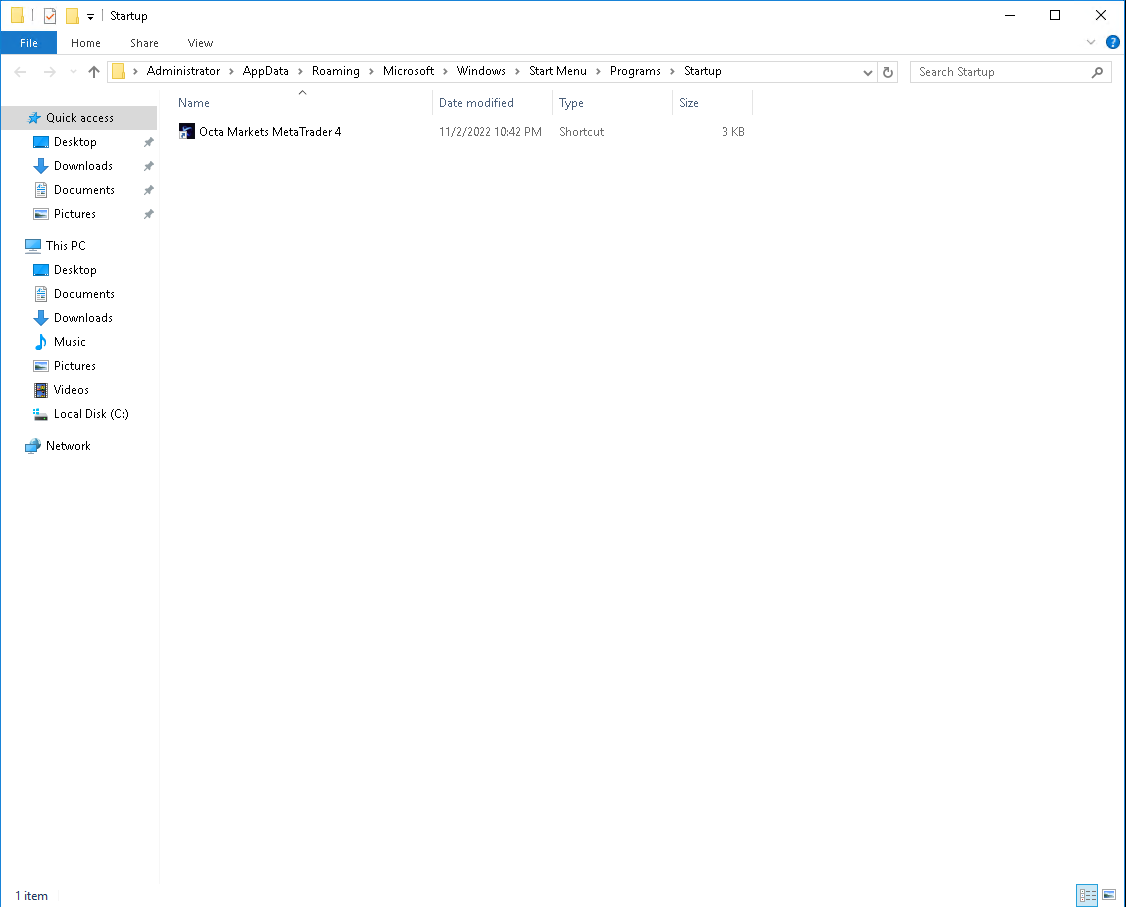Open Recent locations dropdown arrow

73,72
